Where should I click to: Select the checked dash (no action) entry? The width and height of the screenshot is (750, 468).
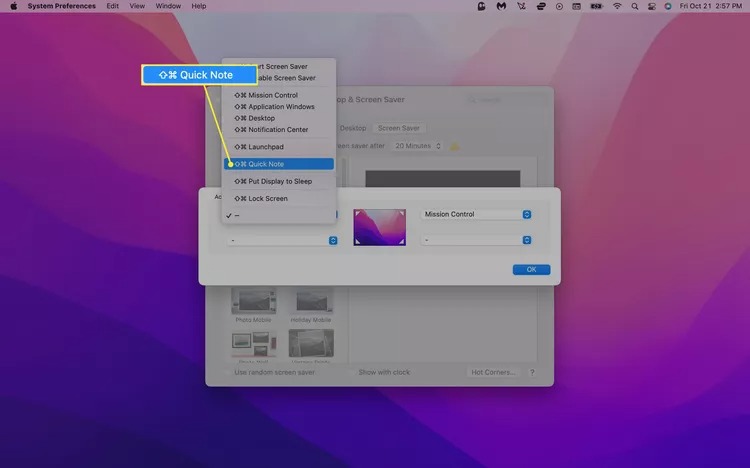279,216
